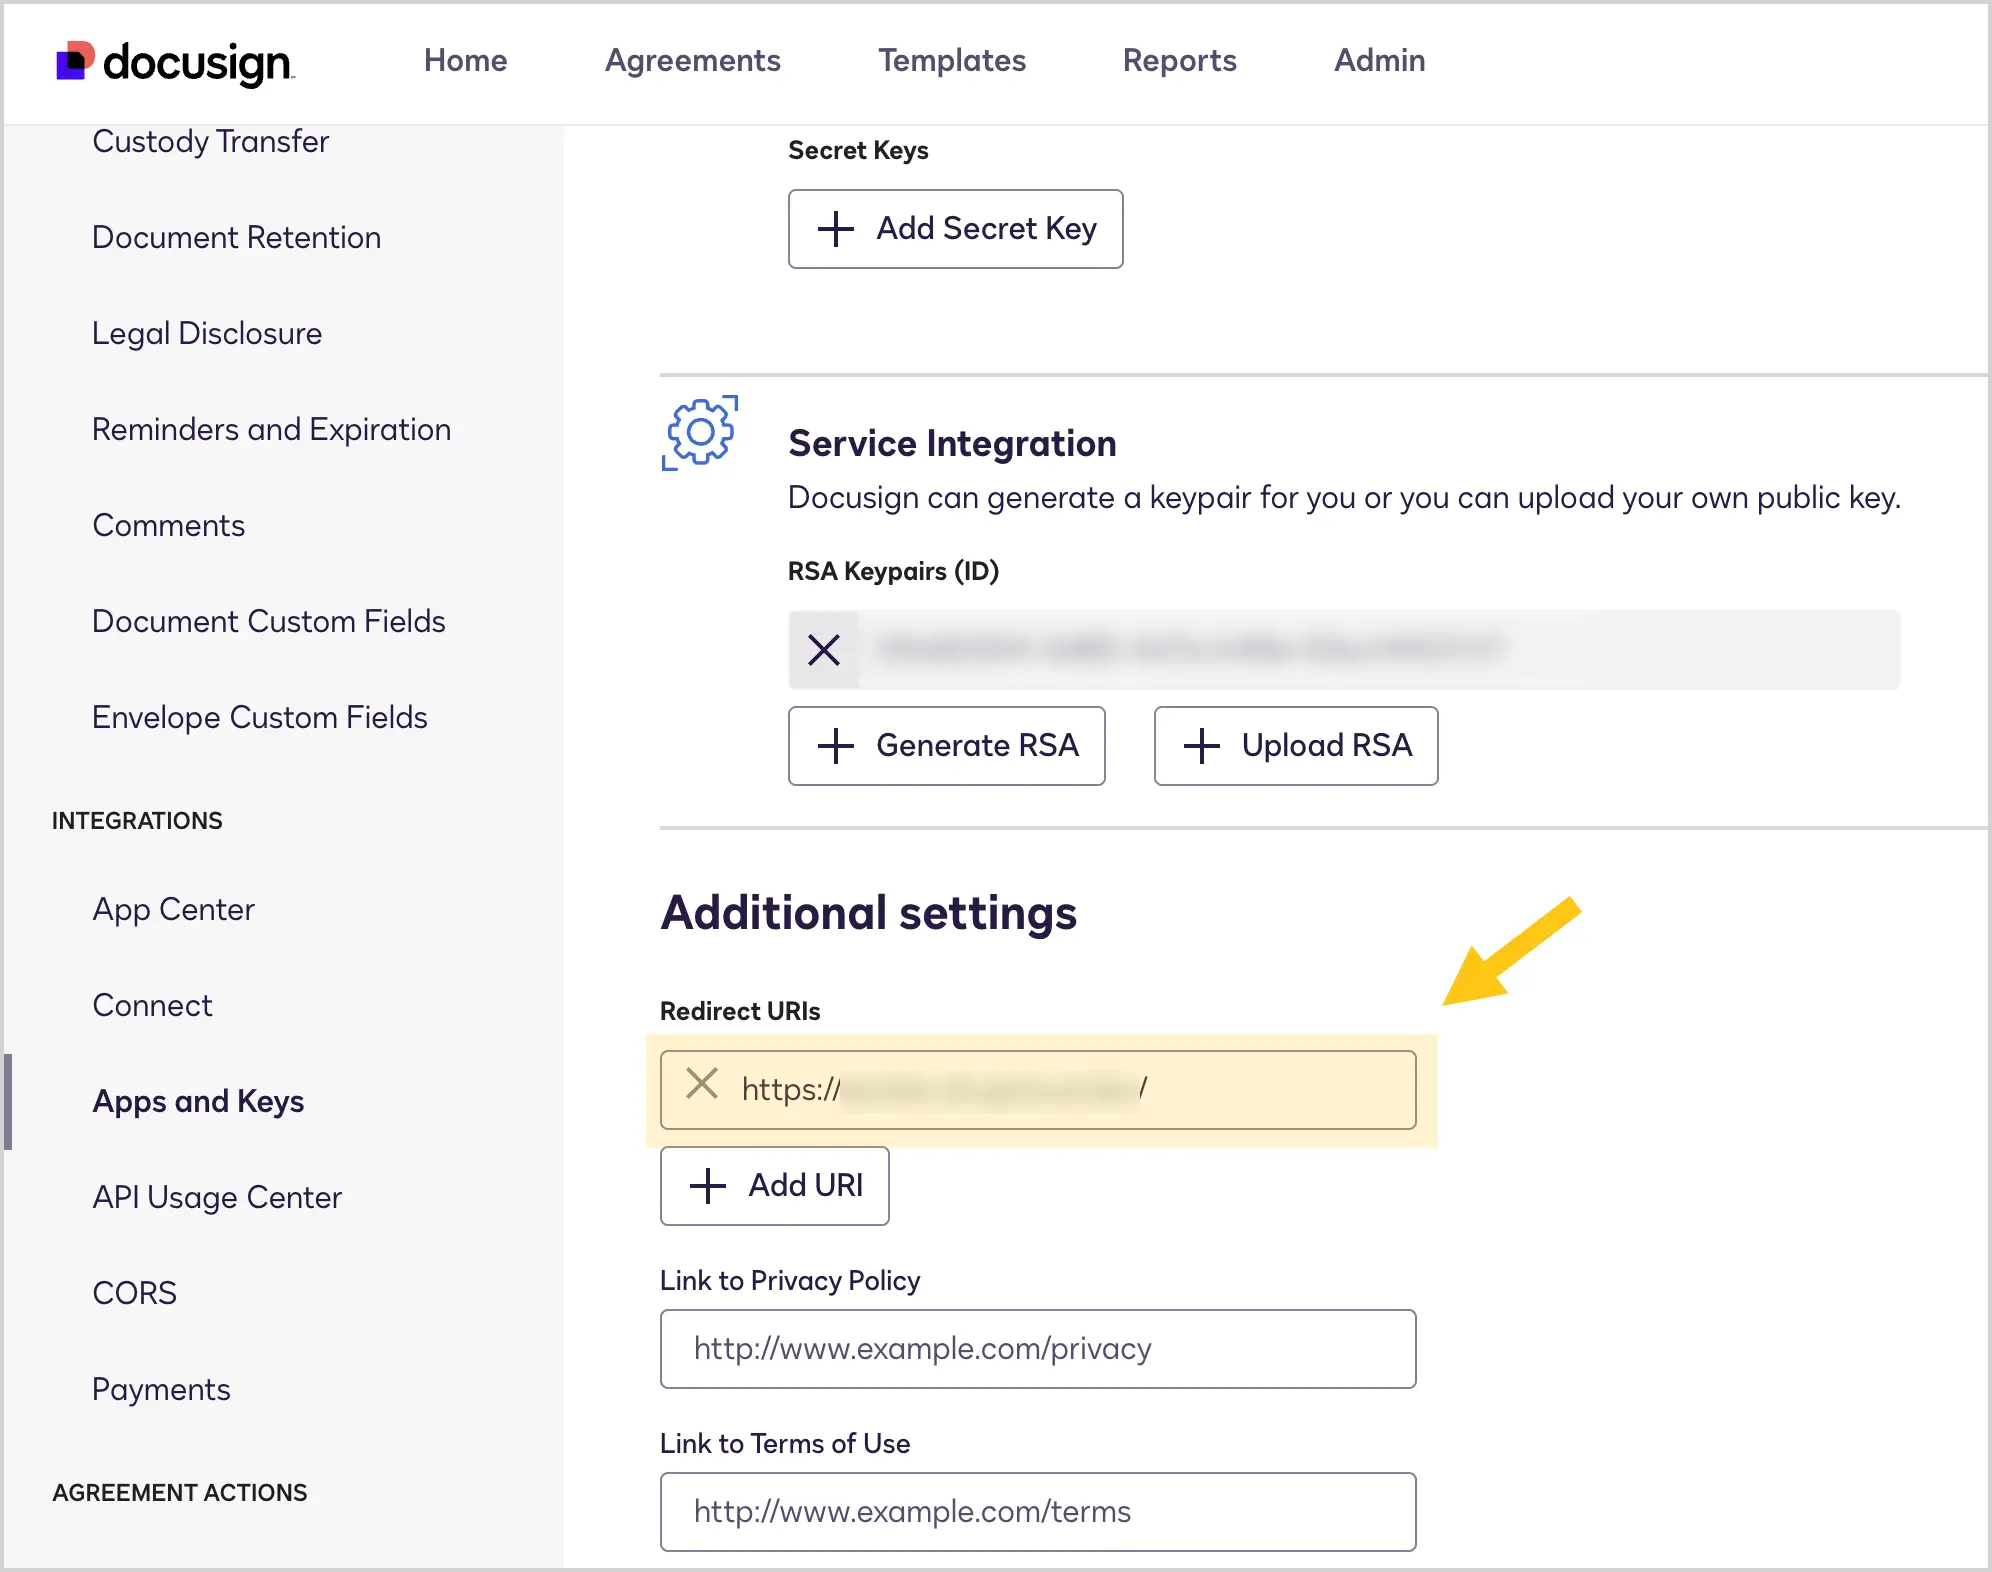Screen dimensions: 1992x1572
Task: Open Custody Transfer in sidebar
Action: (210, 142)
